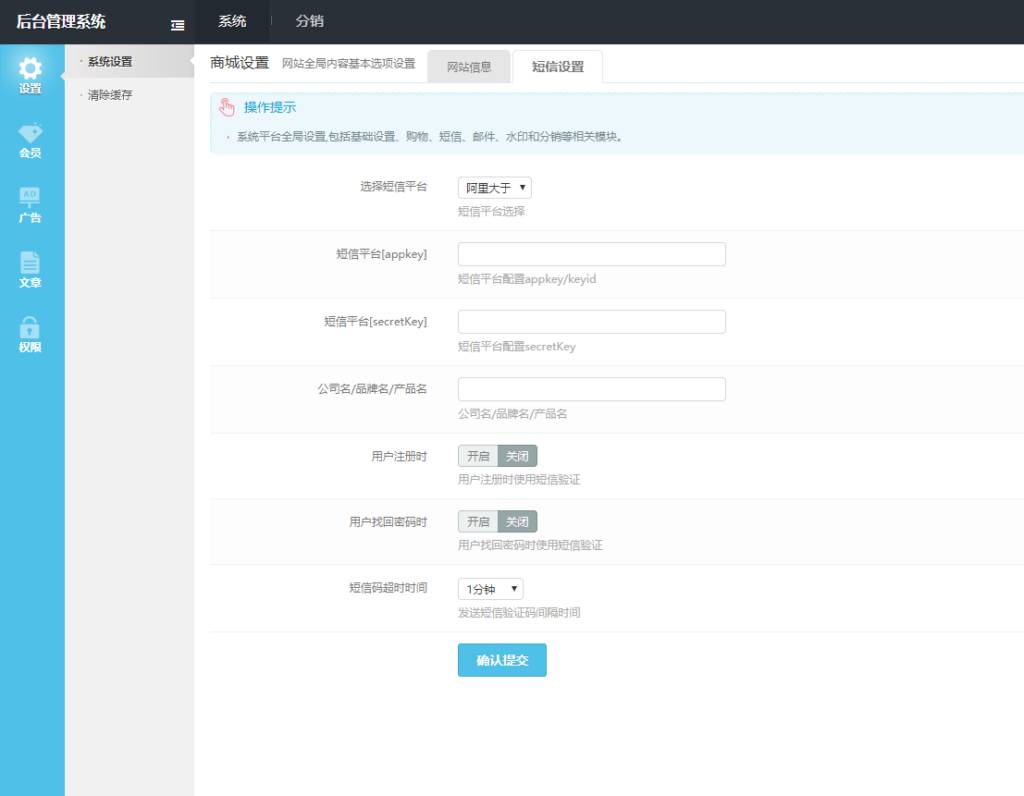1024x796 pixels.
Task: Switch to the 网站信息 tab
Action: [468, 67]
